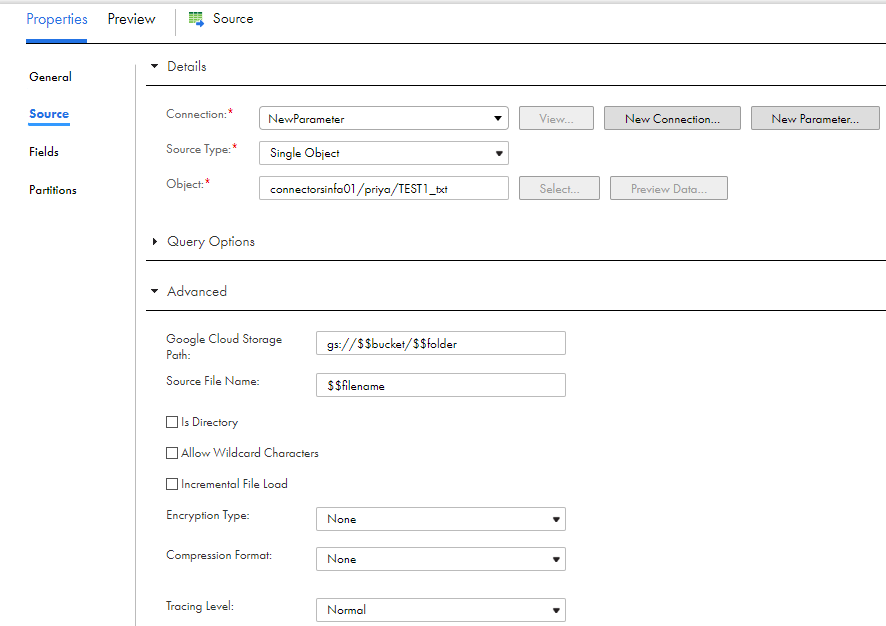Open the Source Type dropdown

384,153
